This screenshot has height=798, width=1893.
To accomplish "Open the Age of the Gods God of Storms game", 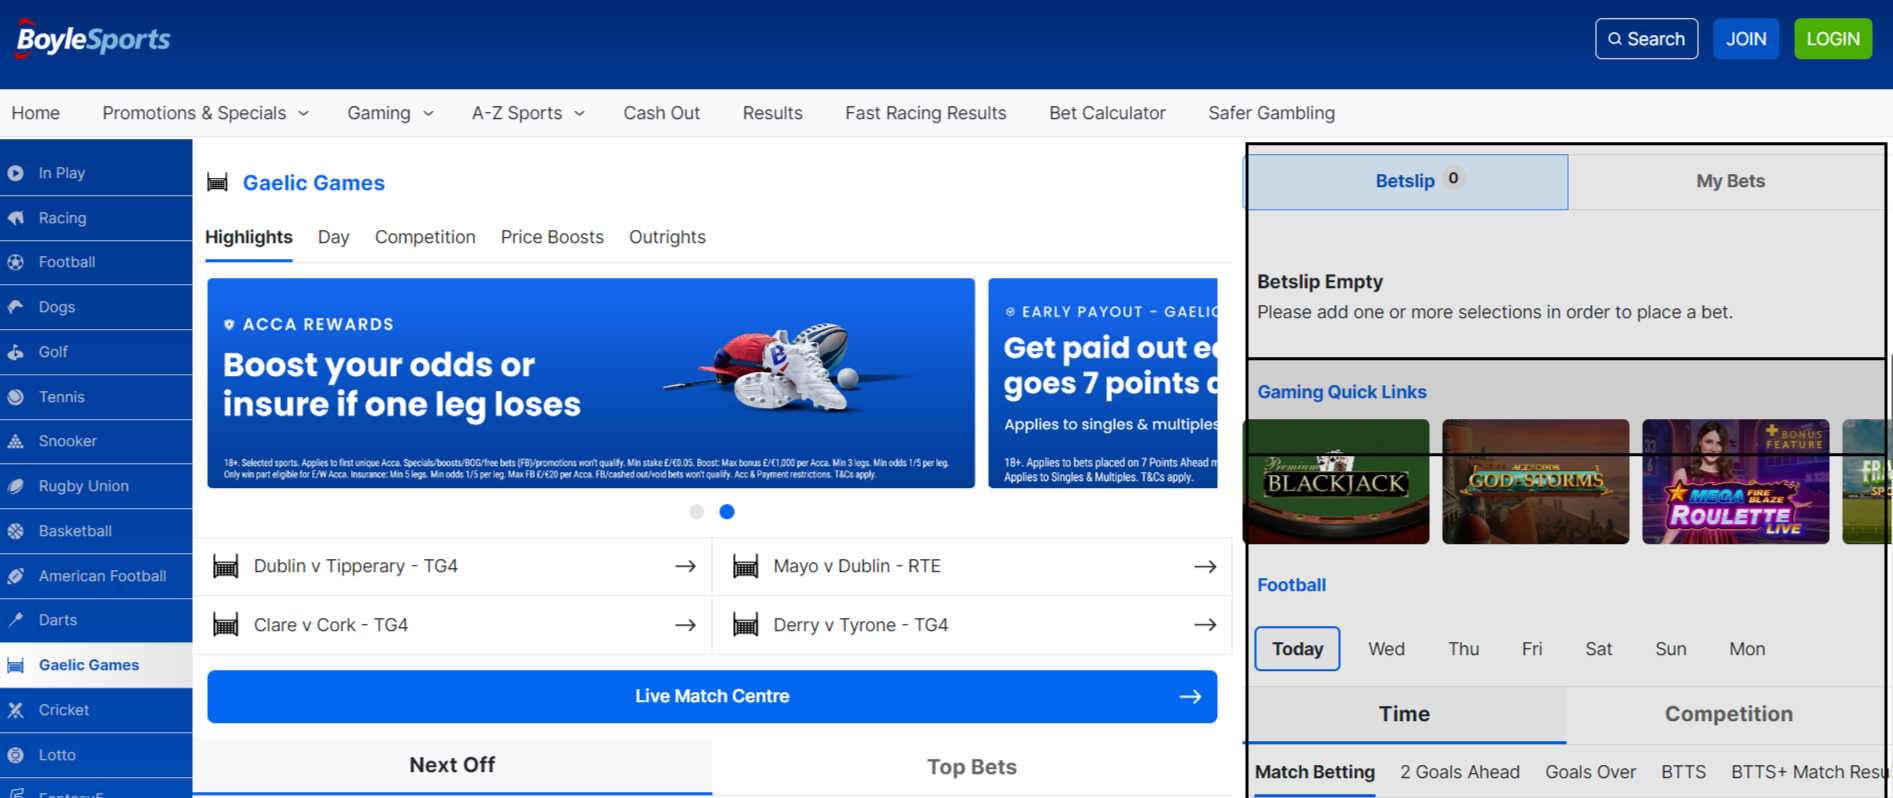I will (x=1535, y=481).
